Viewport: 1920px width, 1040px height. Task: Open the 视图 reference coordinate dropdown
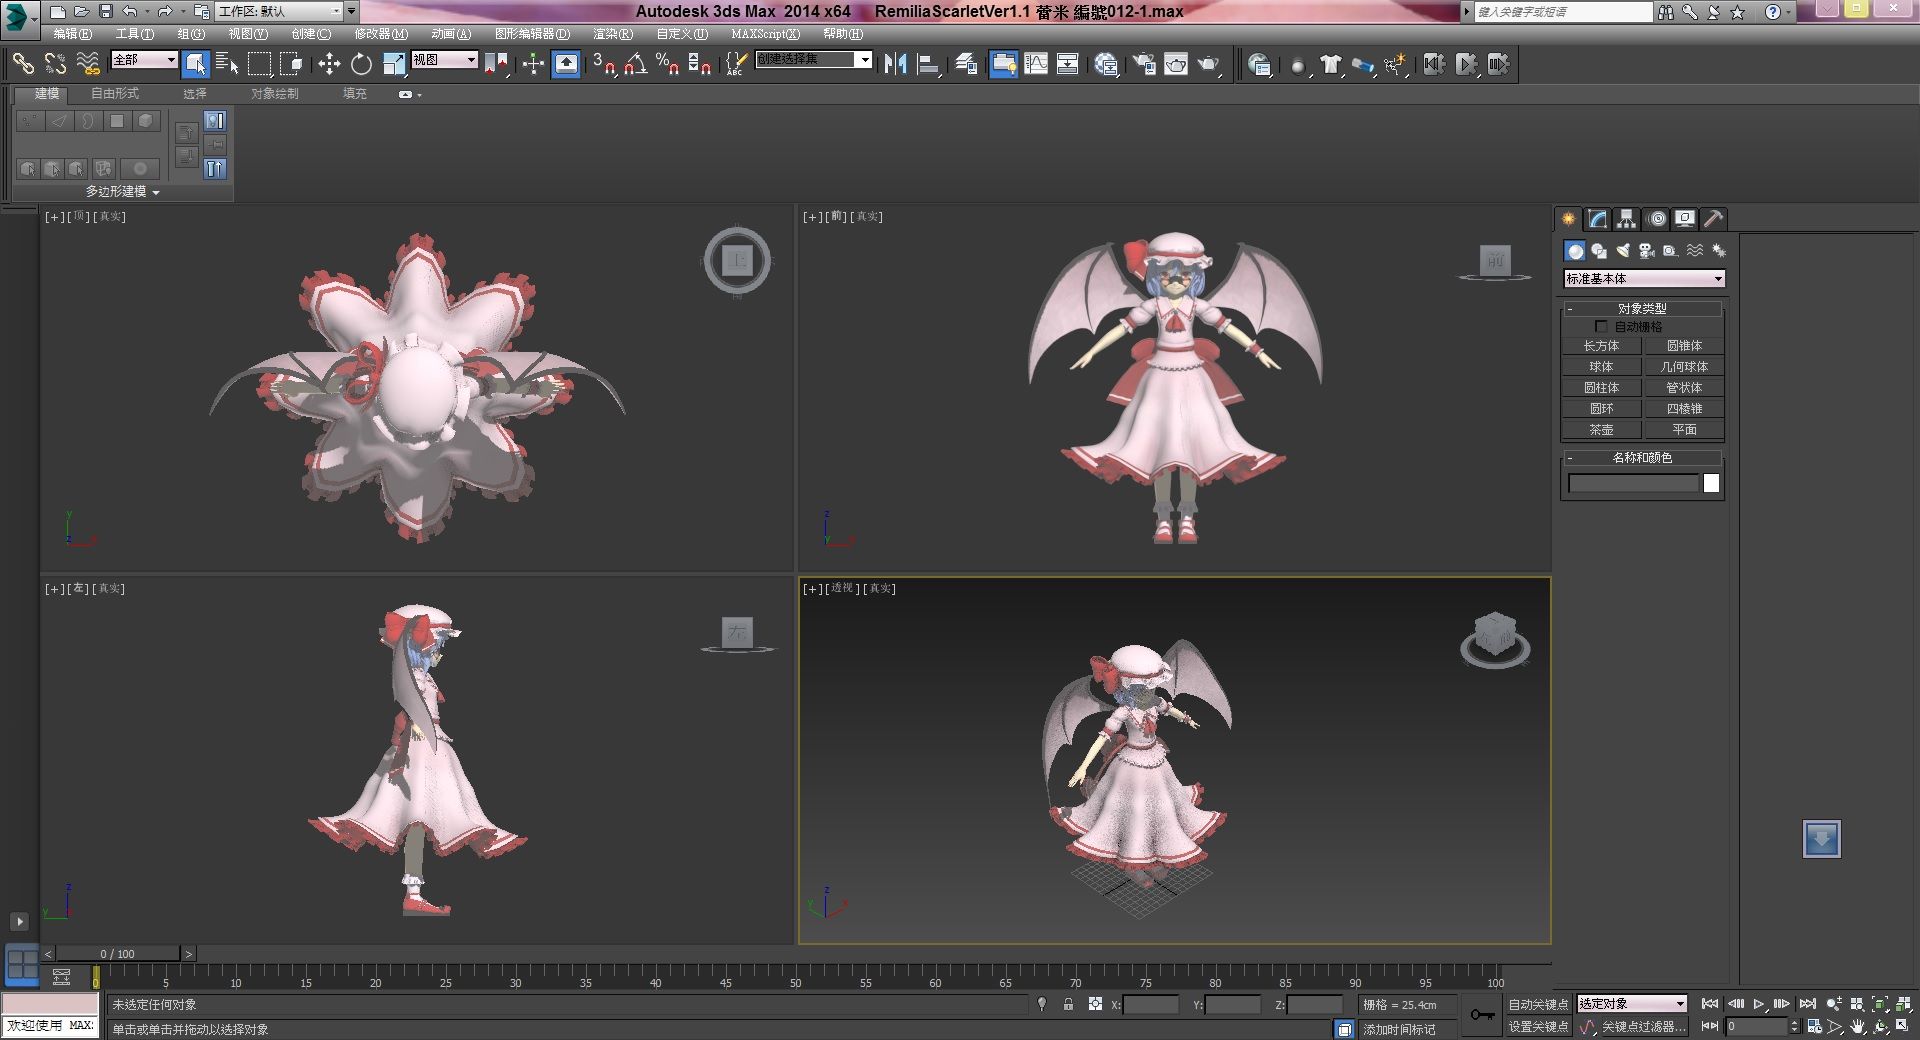coord(444,60)
